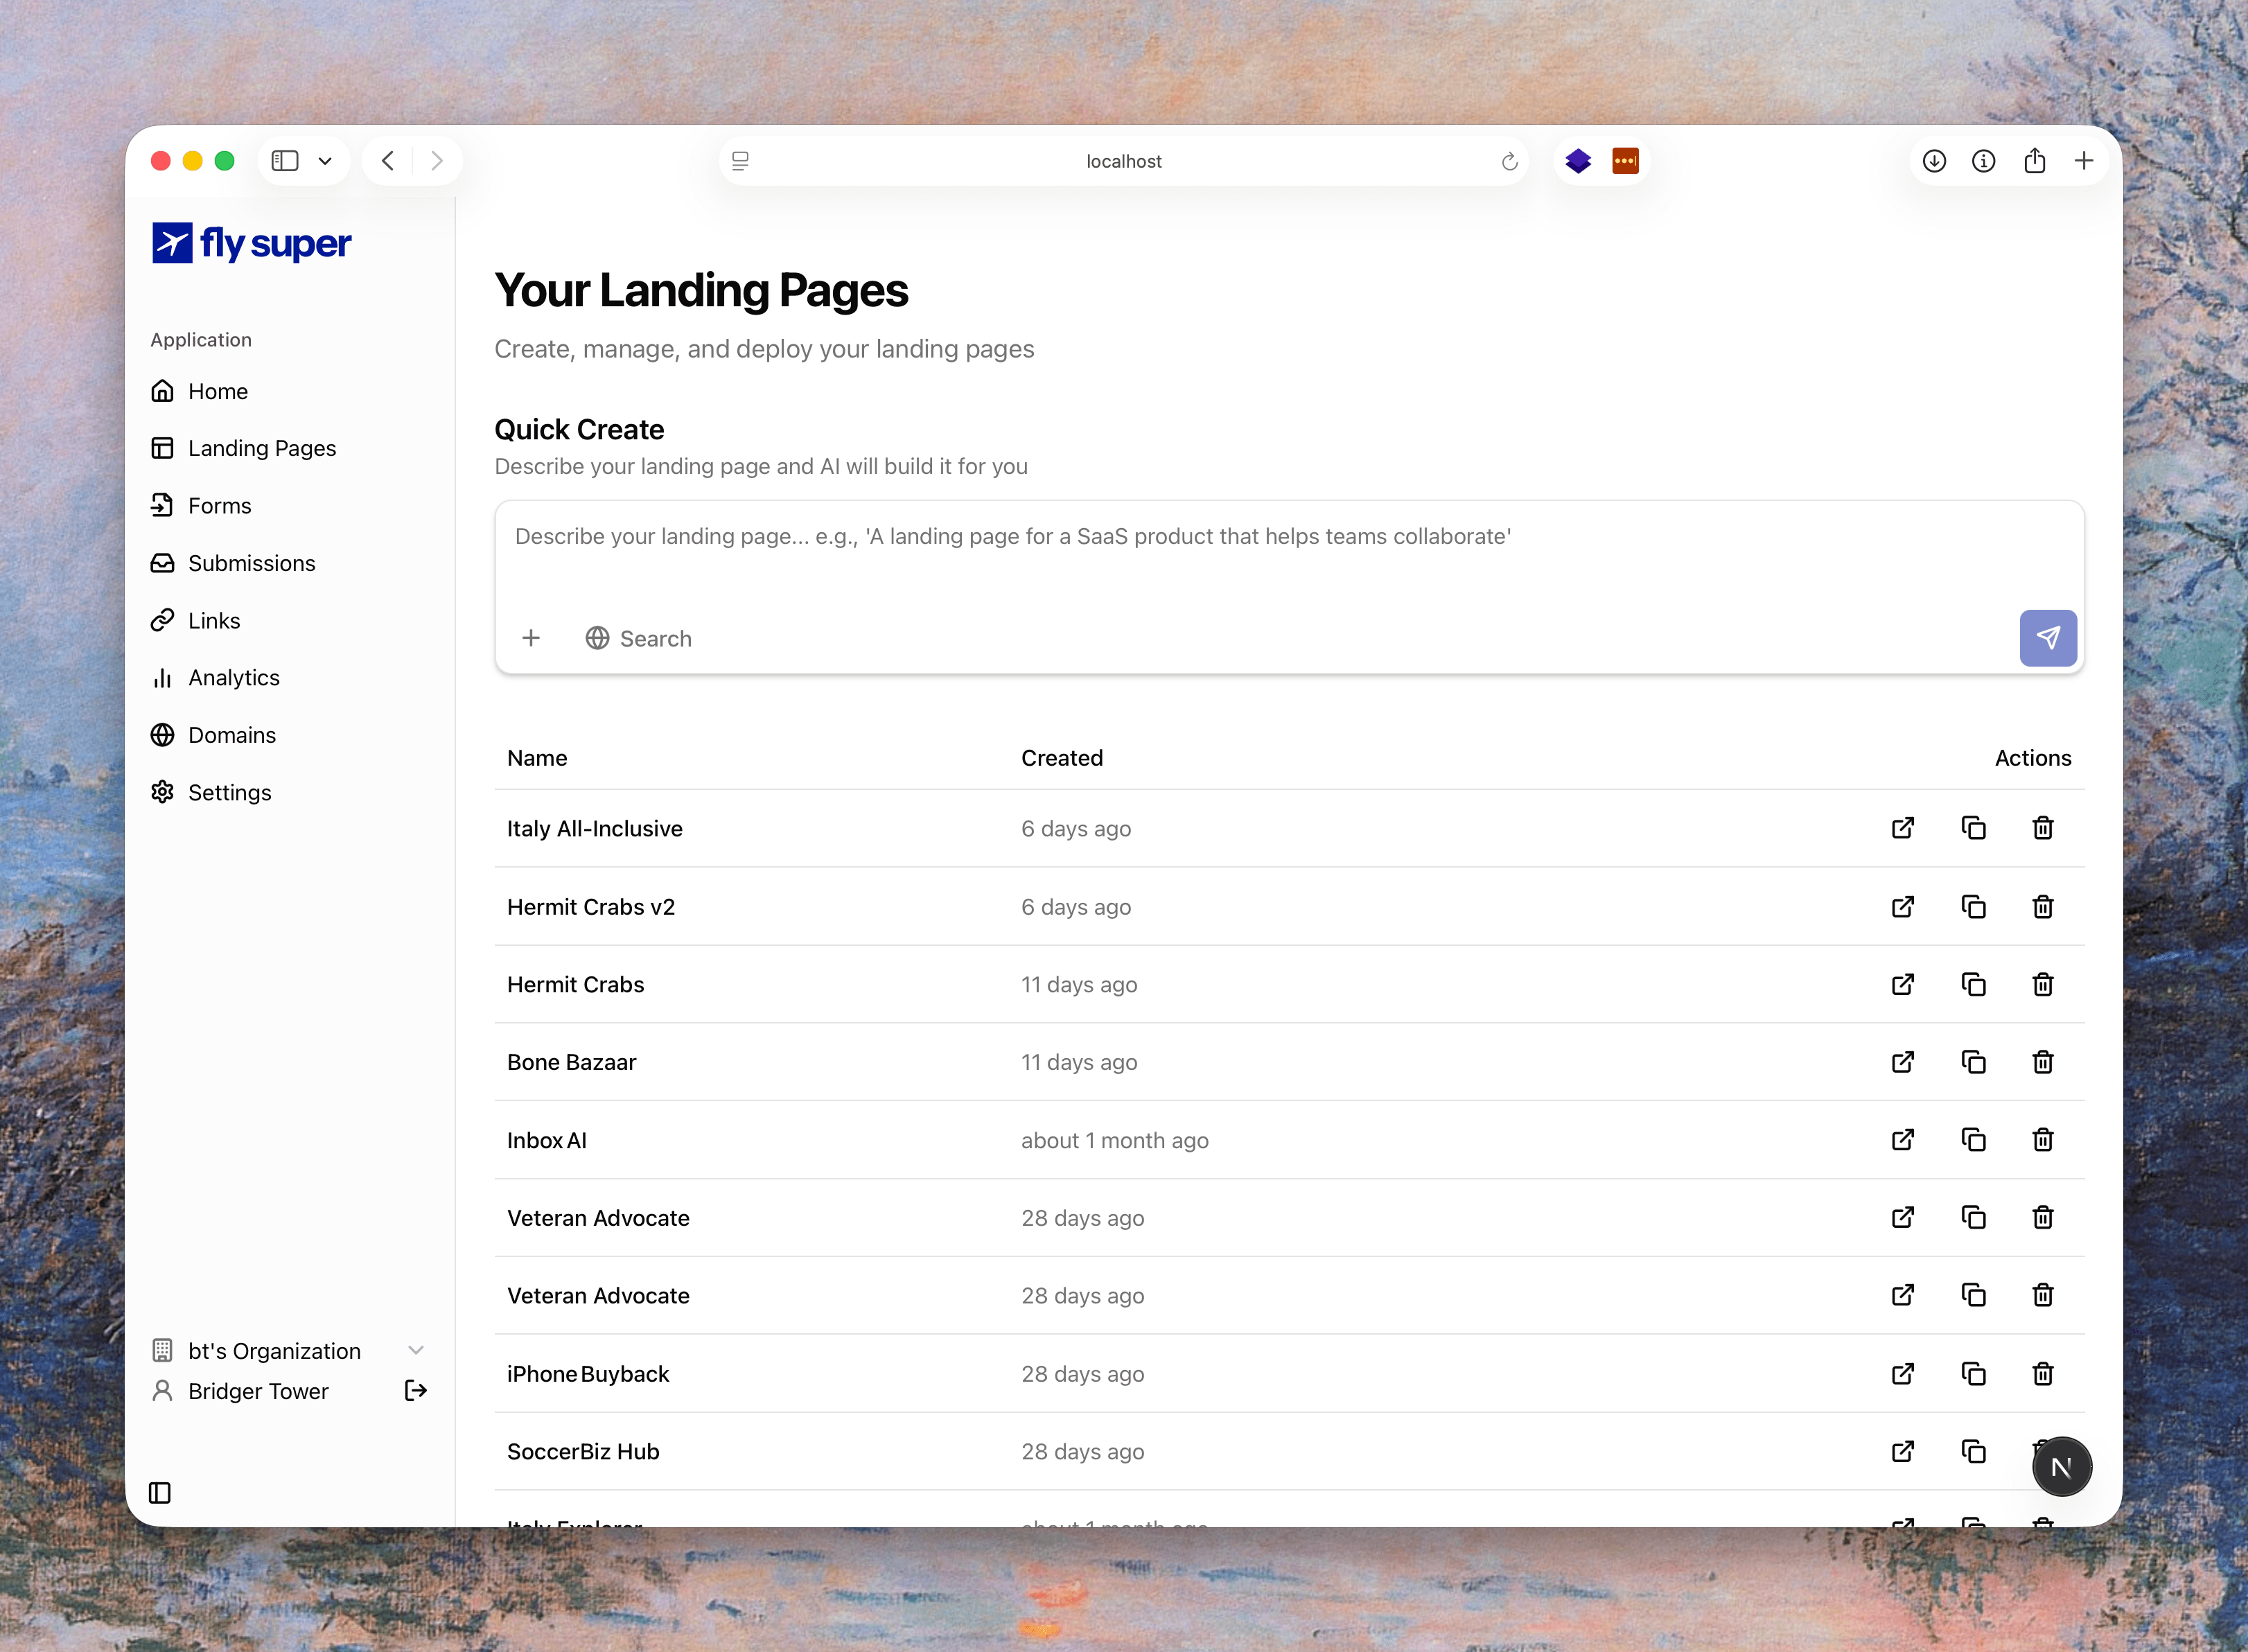Open the Forms section
2248x1652 pixels.
(217, 505)
